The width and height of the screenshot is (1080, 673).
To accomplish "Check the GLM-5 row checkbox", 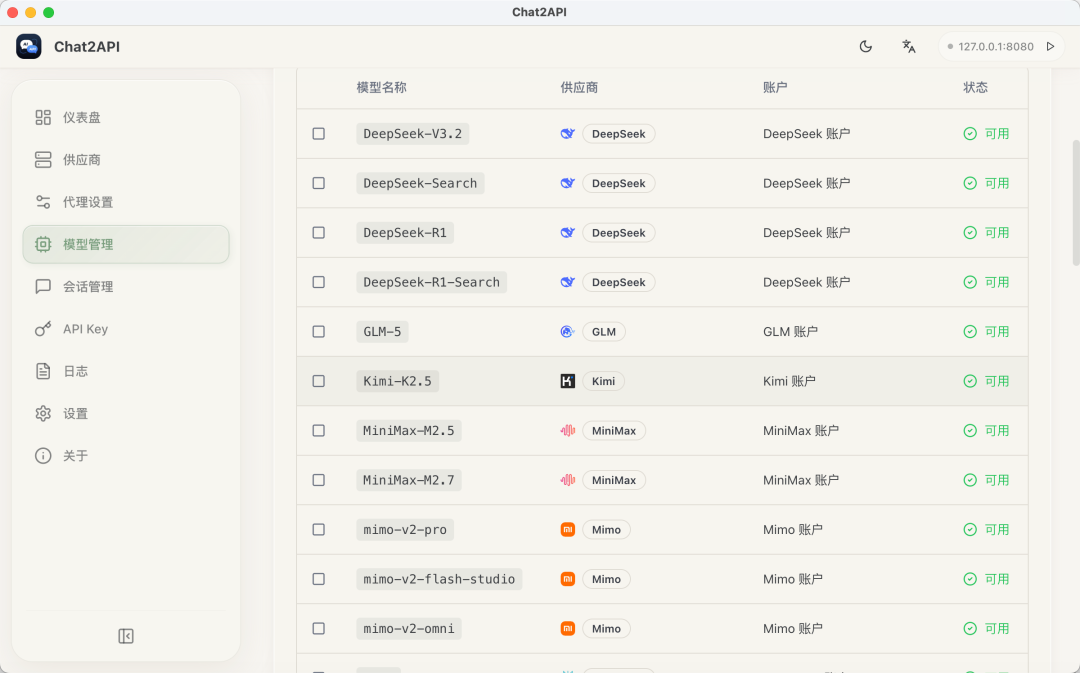I will point(318,332).
